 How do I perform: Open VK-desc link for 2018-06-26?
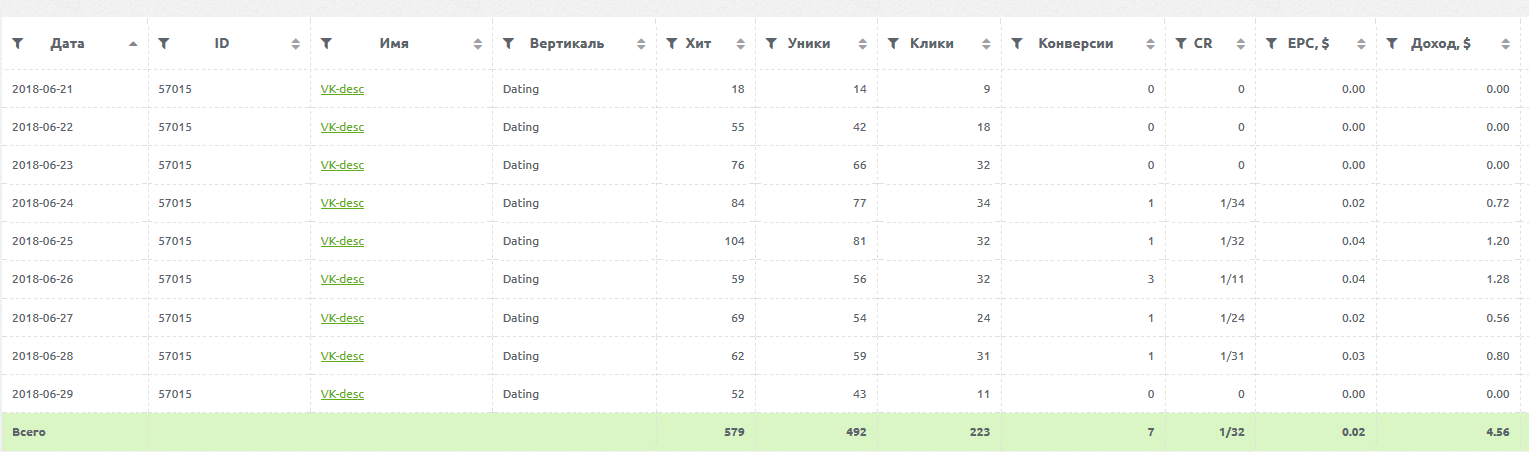coord(342,280)
